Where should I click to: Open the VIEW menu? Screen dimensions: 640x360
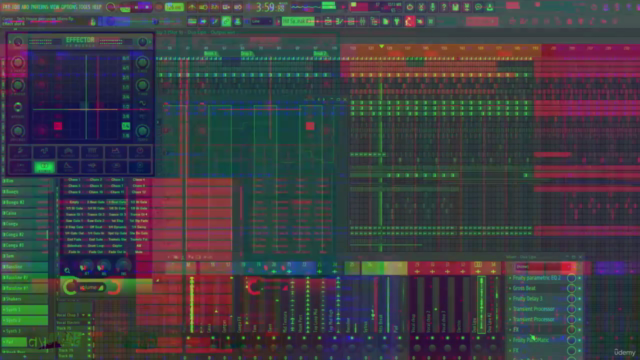pyautogui.click(x=55, y=7)
